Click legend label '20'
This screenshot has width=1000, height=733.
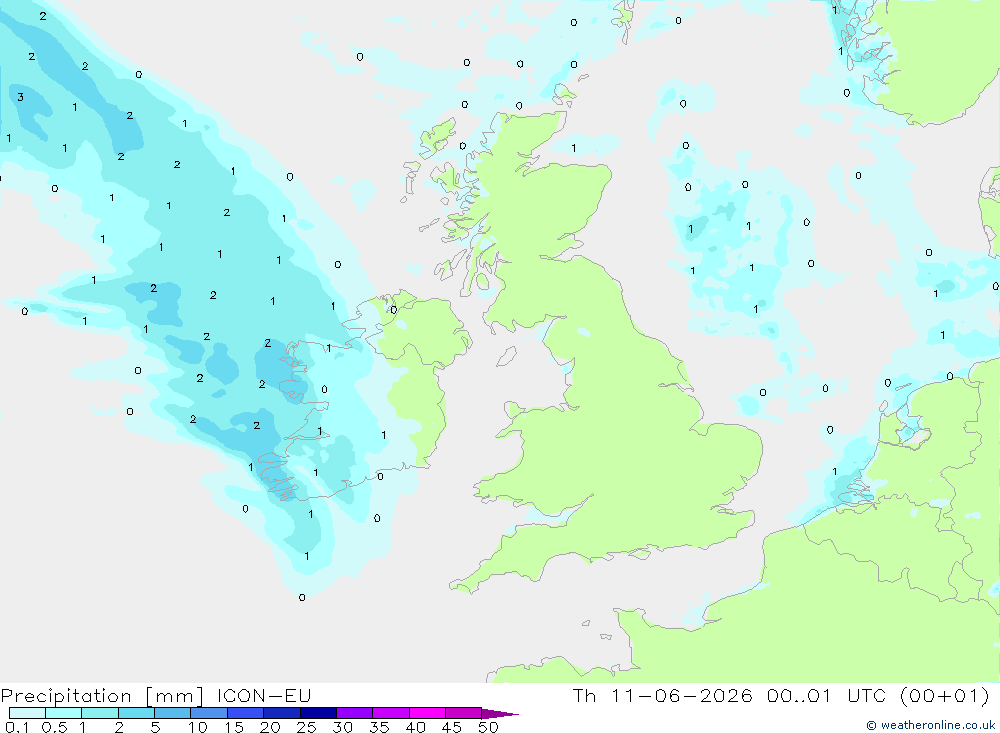[270, 727]
